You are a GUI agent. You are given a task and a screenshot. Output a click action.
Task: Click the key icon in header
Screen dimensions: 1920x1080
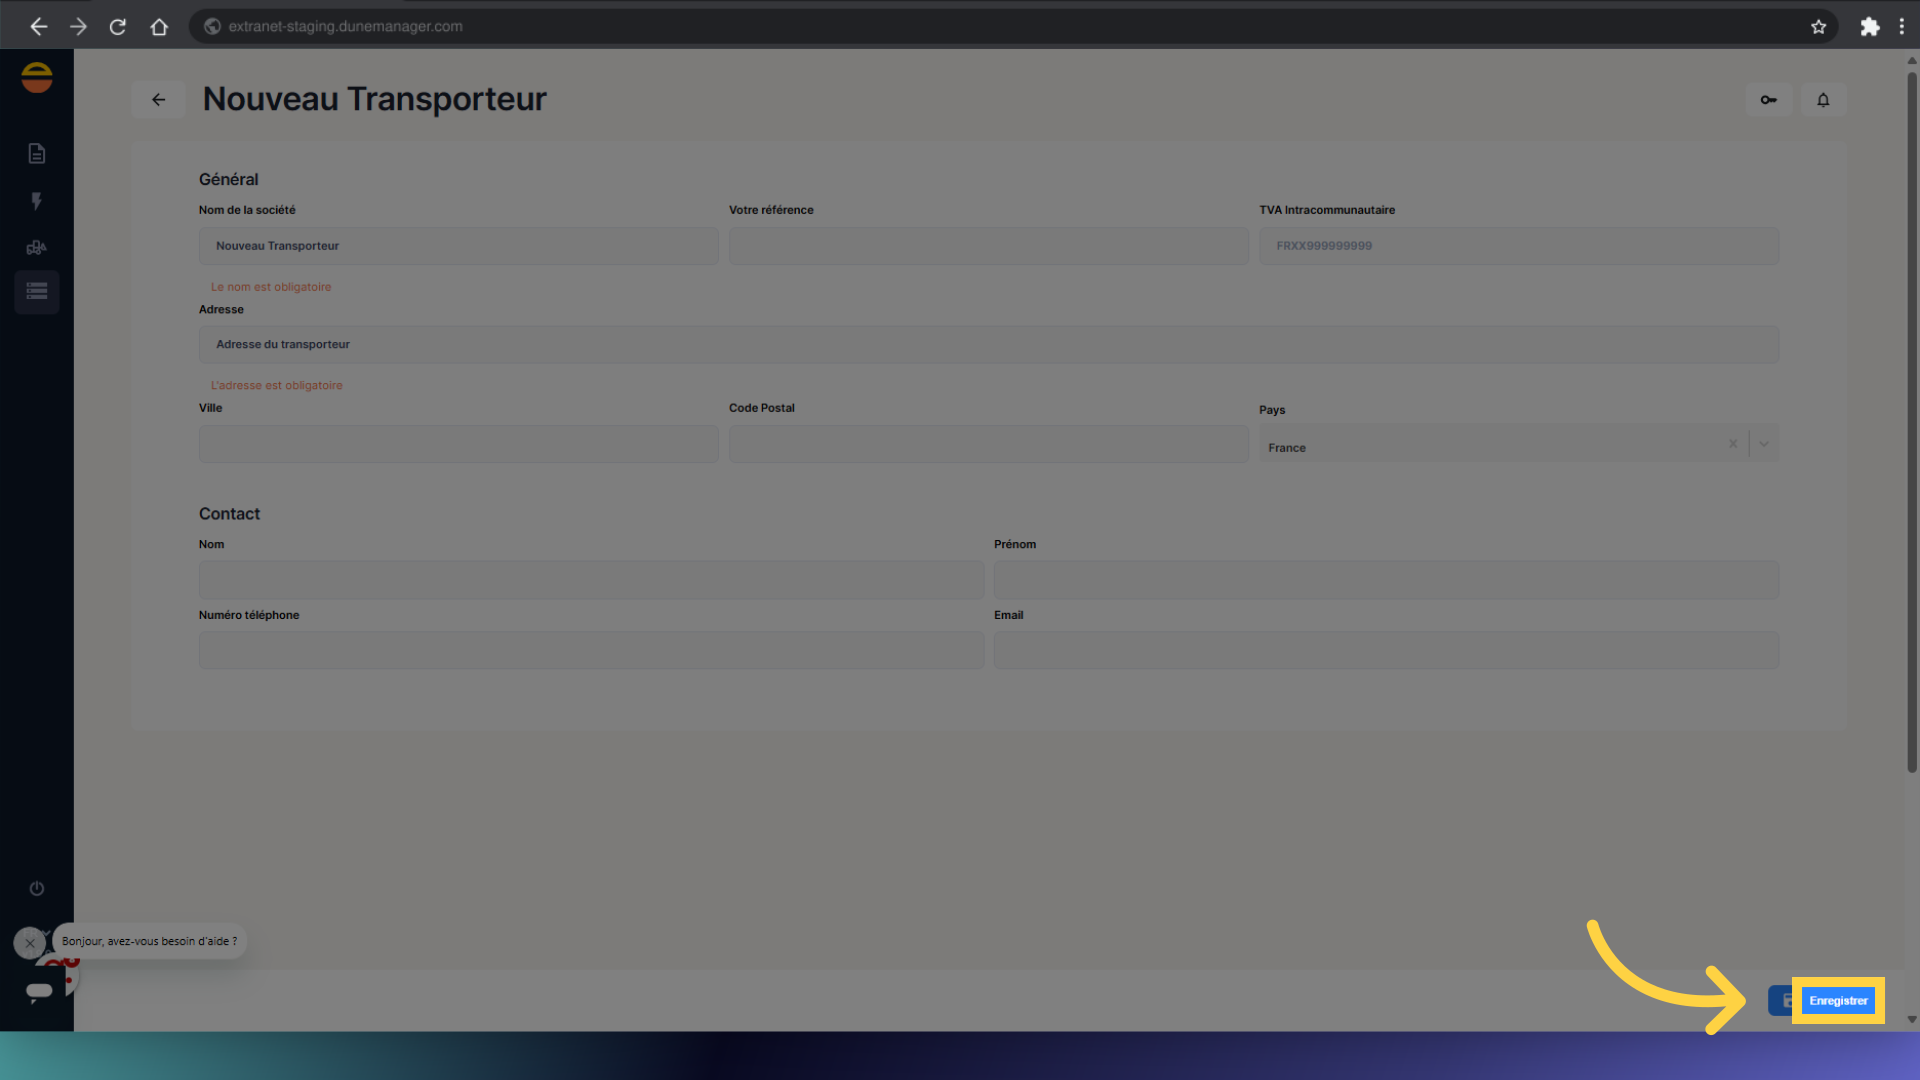click(1768, 100)
